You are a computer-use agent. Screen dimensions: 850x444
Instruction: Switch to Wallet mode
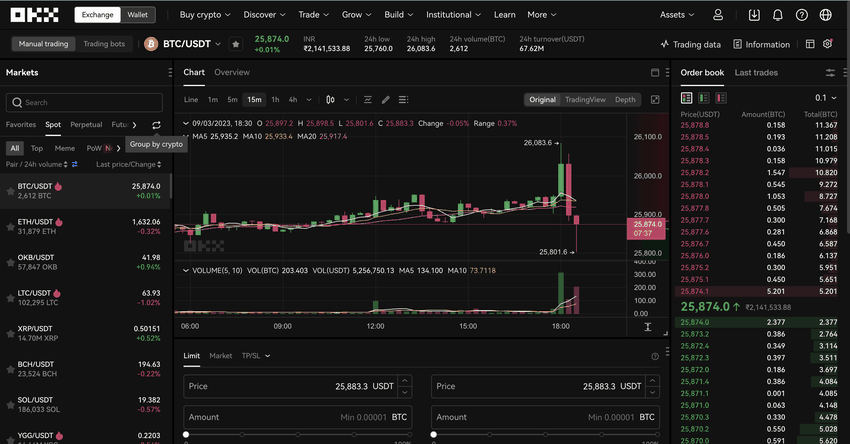[138, 15]
